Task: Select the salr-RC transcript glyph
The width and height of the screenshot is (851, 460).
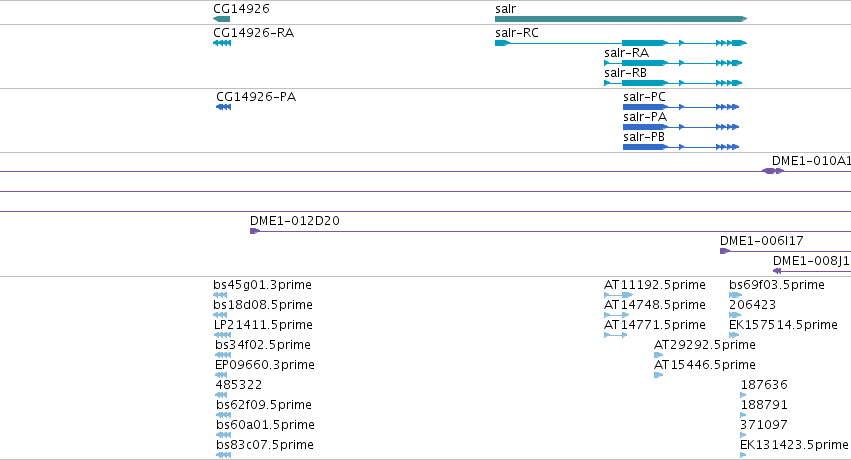Action: click(621, 43)
